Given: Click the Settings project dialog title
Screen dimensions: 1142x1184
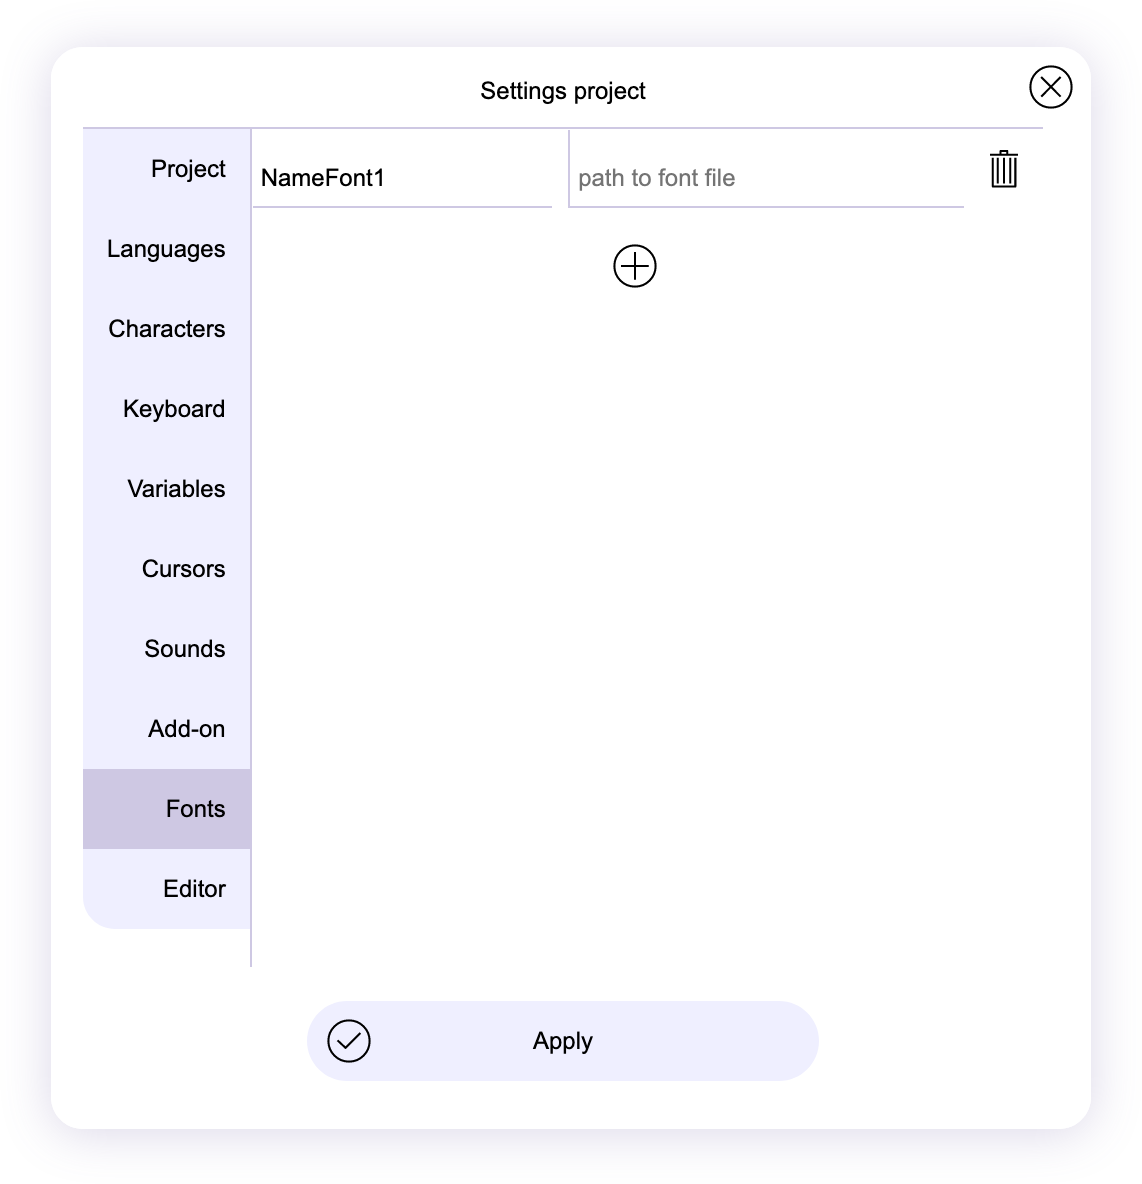Looking at the screenshot, I should pyautogui.click(x=563, y=91).
